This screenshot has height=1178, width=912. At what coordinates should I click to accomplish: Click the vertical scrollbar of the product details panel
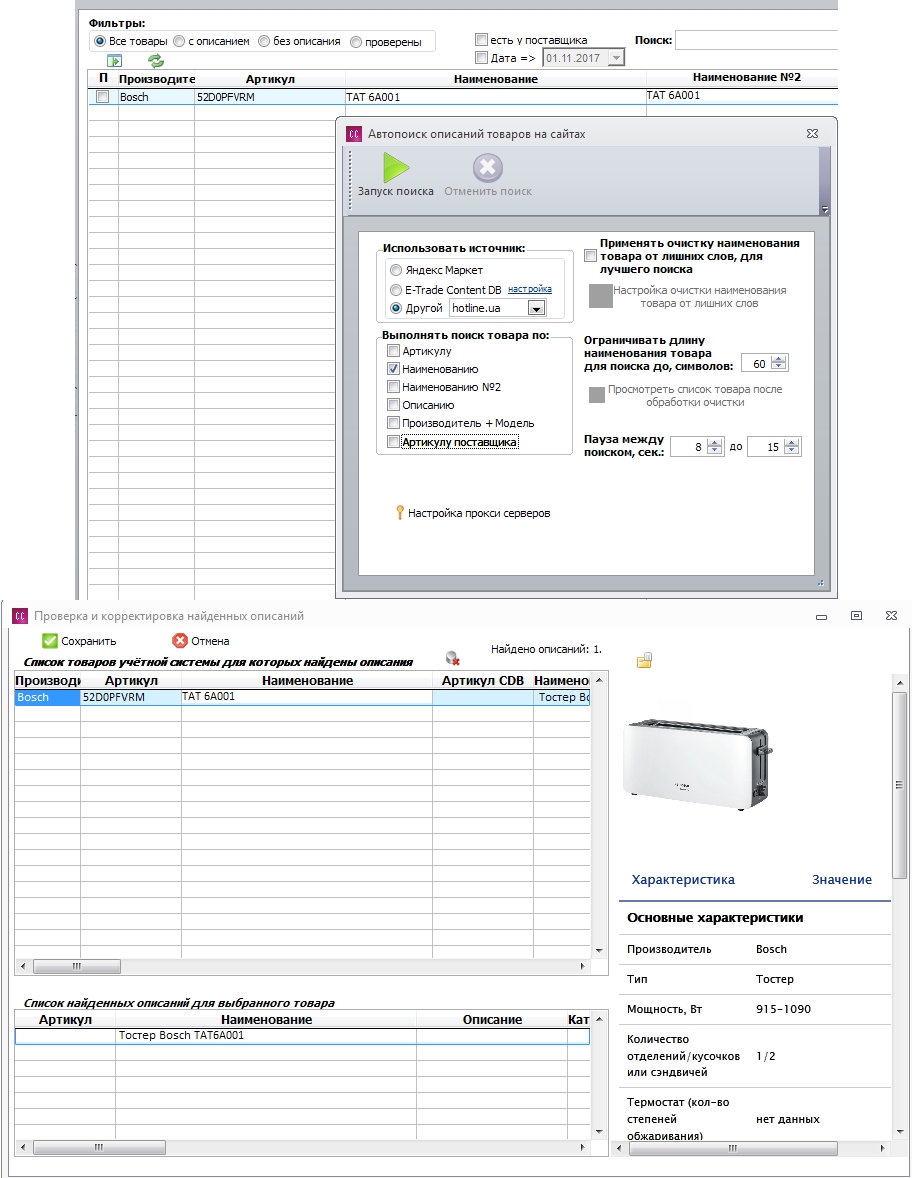pyautogui.click(x=899, y=785)
